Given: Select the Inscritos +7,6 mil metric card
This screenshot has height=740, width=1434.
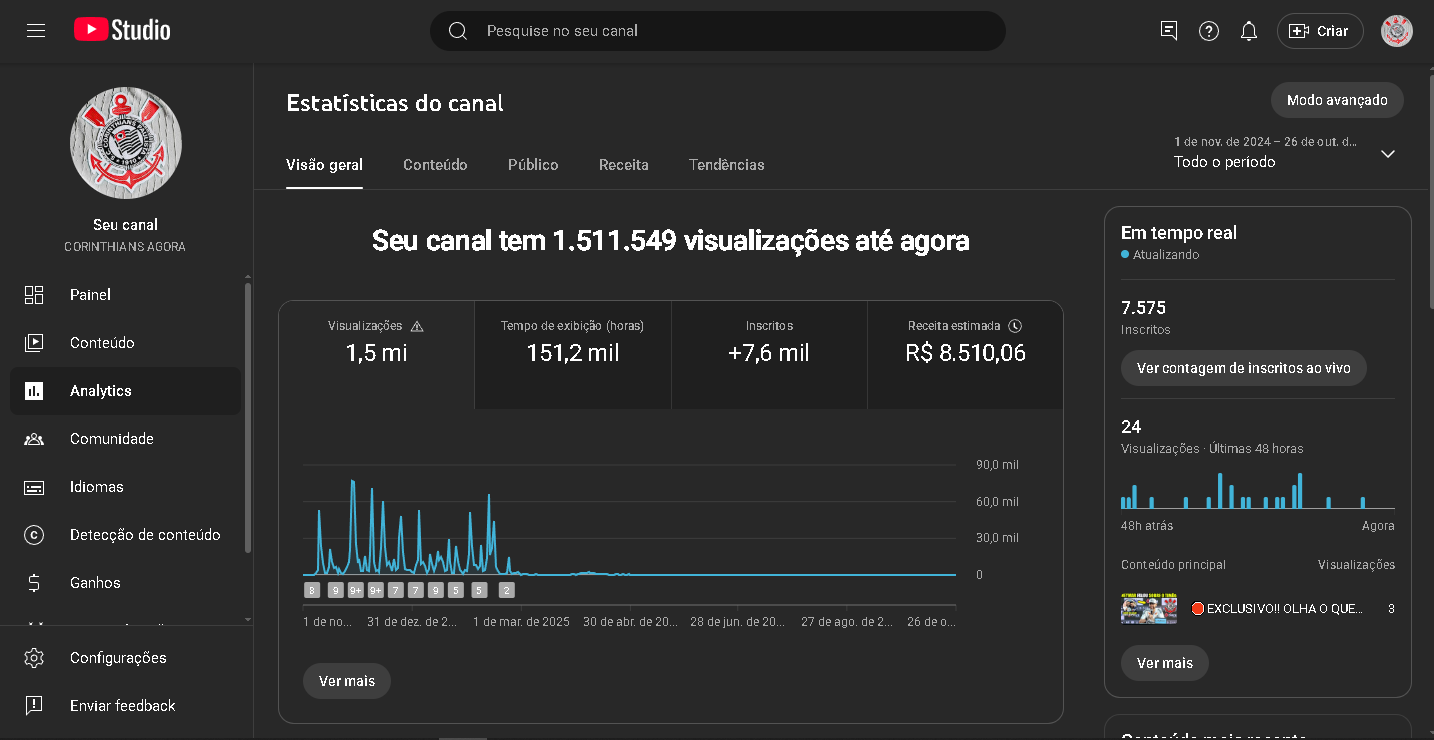Looking at the screenshot, I should pos(769,355).
